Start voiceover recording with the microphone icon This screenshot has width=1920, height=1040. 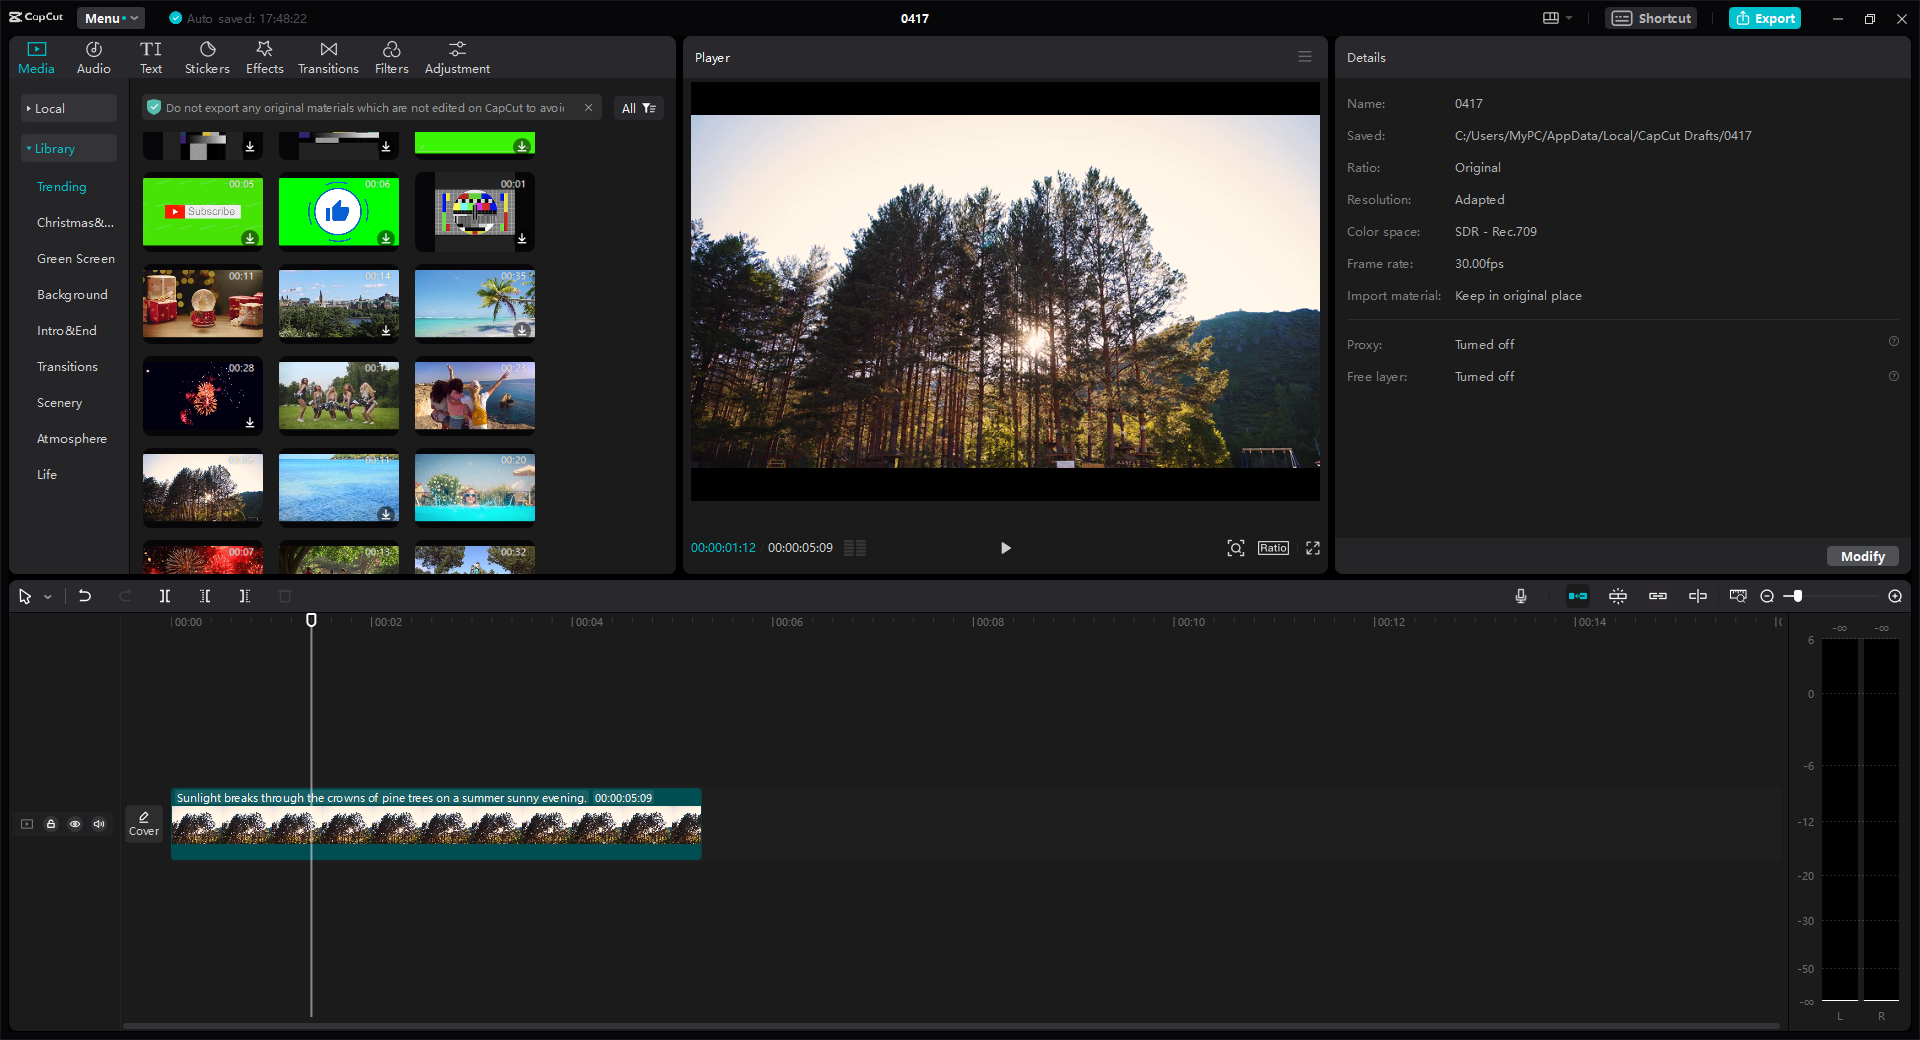(x=1520, y=596)
